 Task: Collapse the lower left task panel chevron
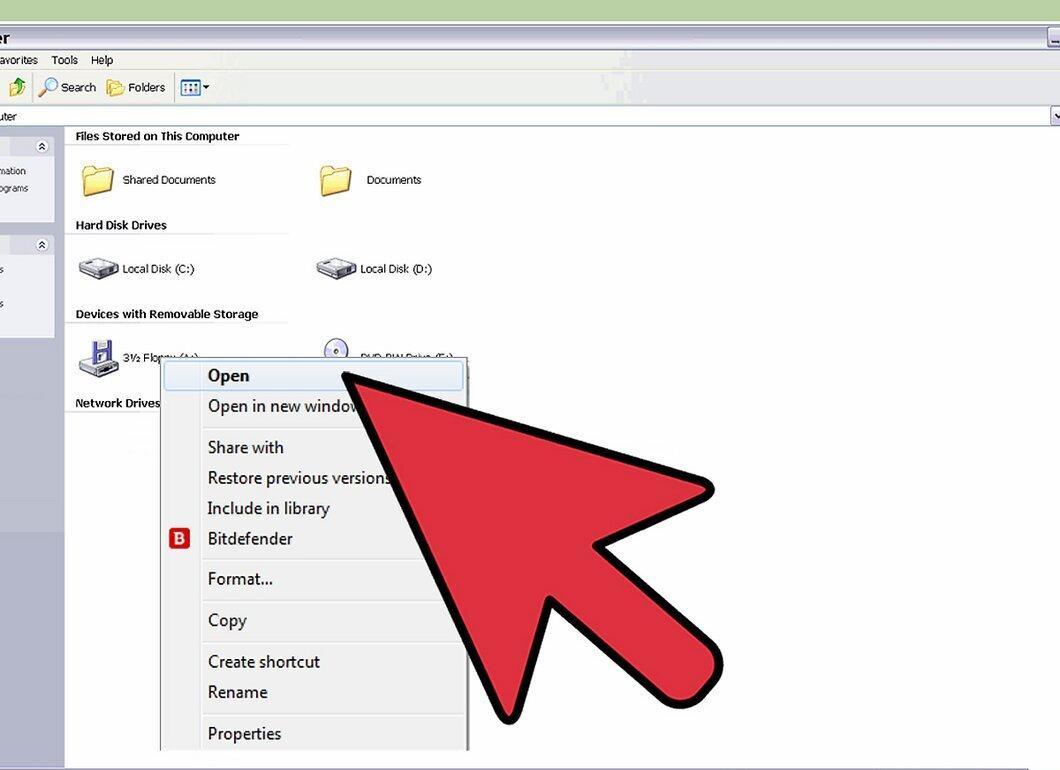[x=42, y=245]
